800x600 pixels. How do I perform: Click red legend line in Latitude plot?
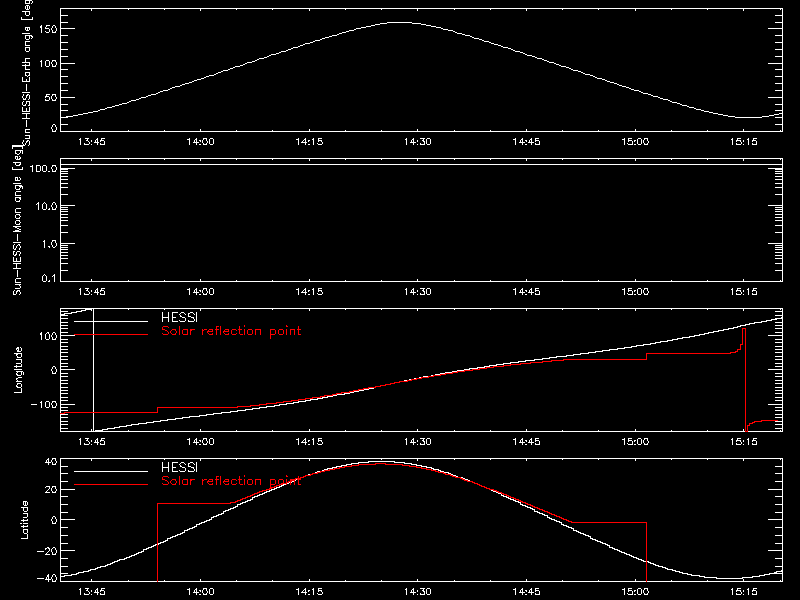111,484
